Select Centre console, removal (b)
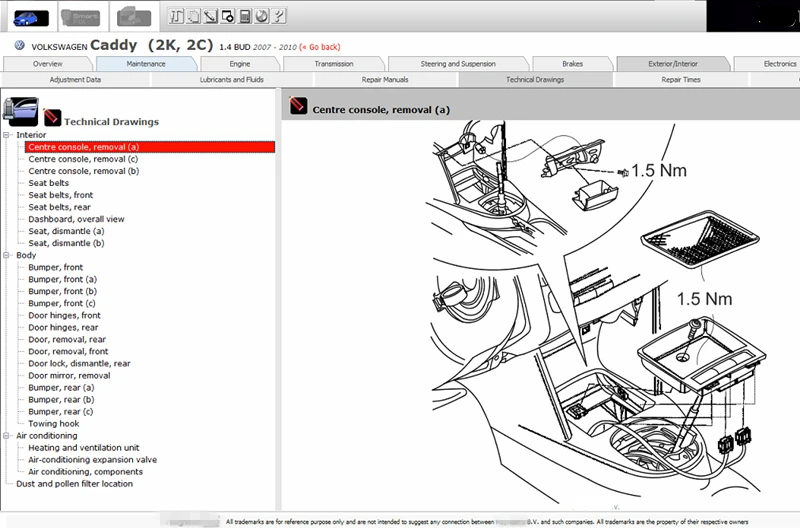This screenshot has height=528, width=800. tap(84, 171)
